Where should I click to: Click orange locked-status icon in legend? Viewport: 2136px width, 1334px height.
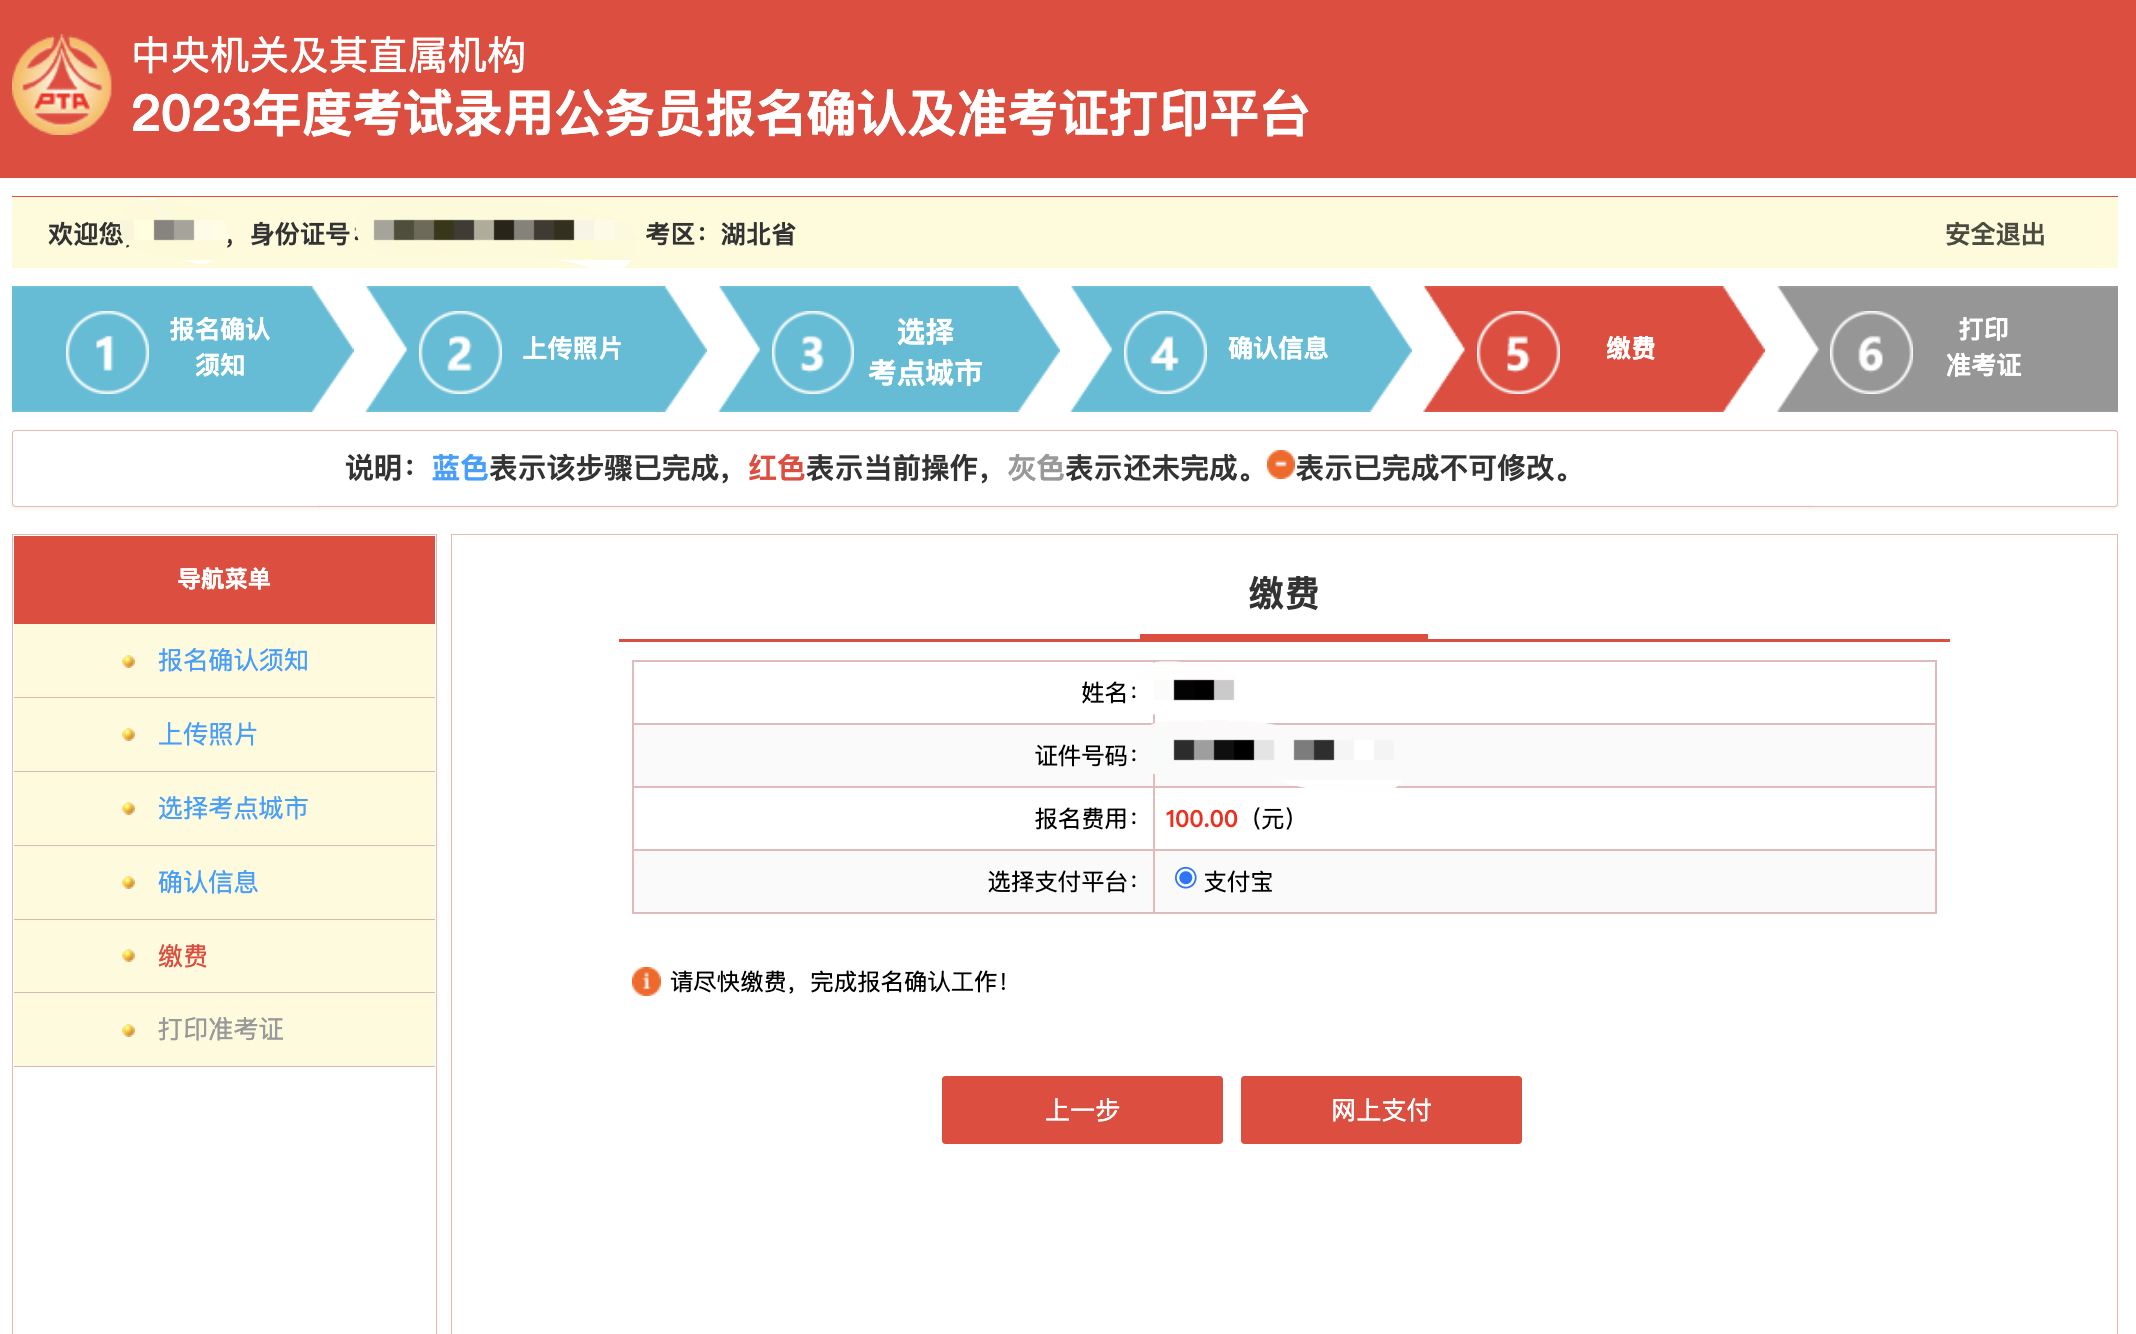1280,465
